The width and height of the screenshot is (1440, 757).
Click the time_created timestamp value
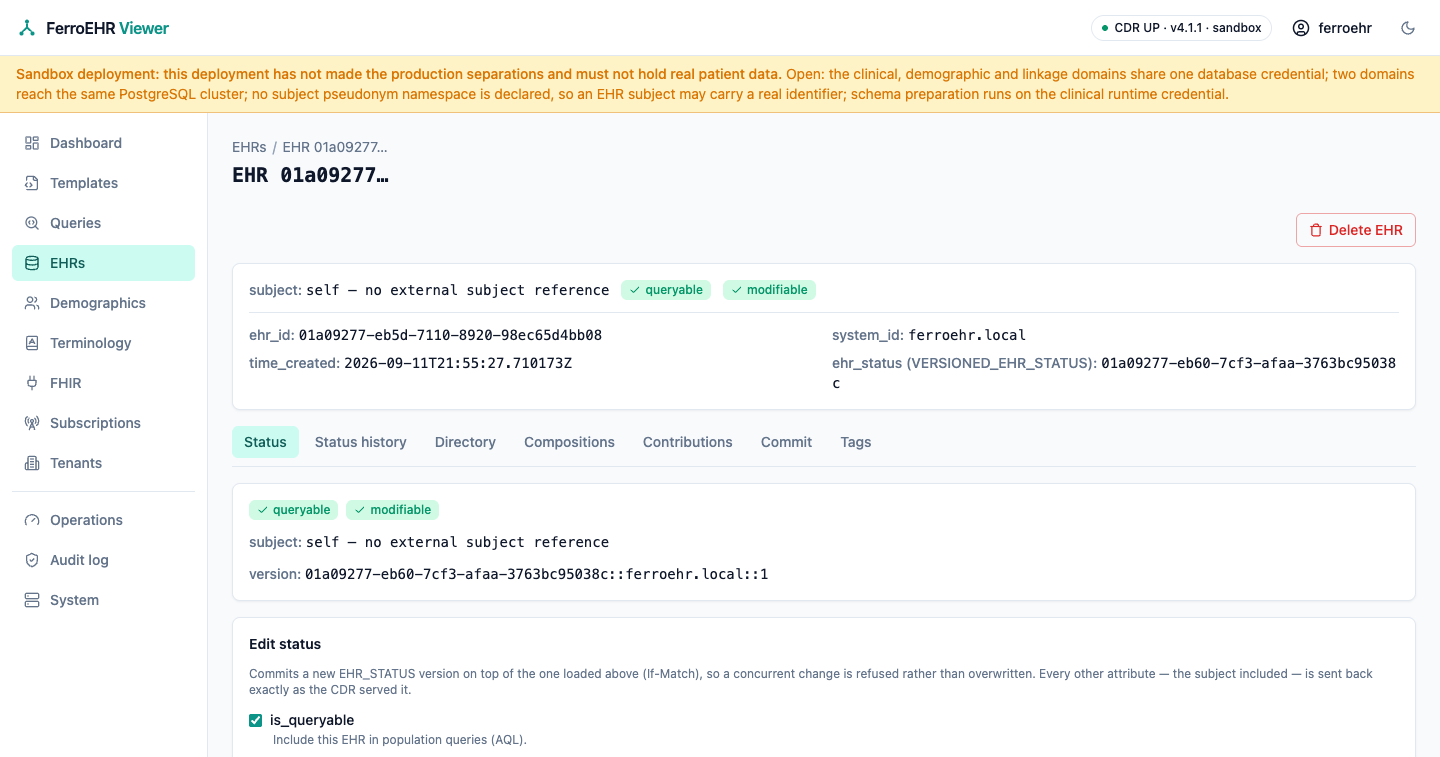[458, 363]
